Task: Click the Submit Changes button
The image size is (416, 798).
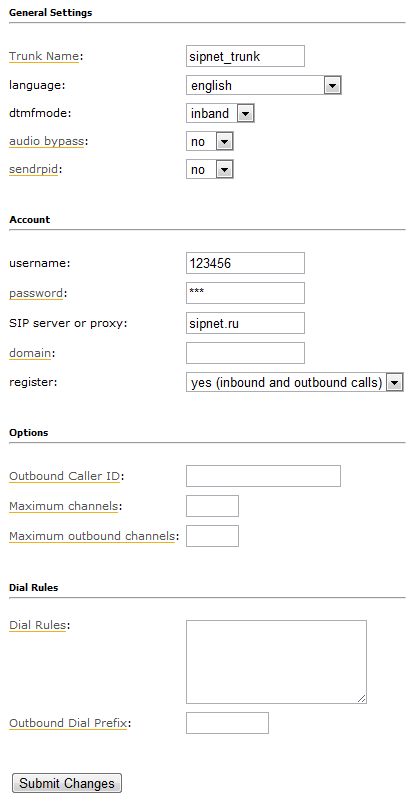Action: tap(67, 783)
